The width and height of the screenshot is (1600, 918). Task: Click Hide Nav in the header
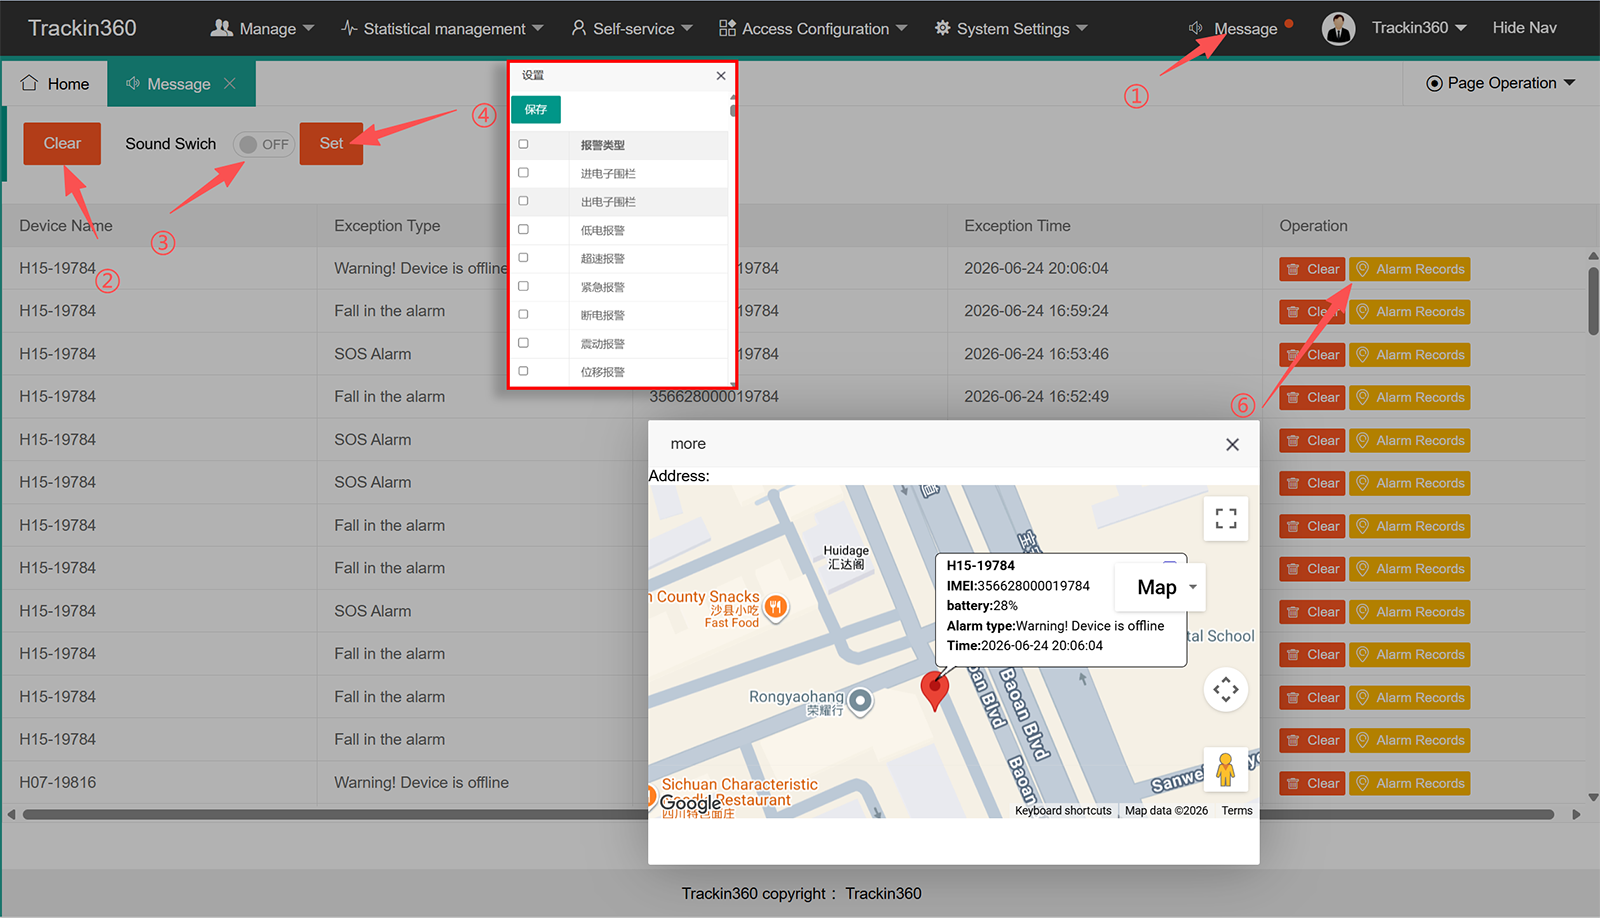coord(1524,28)
